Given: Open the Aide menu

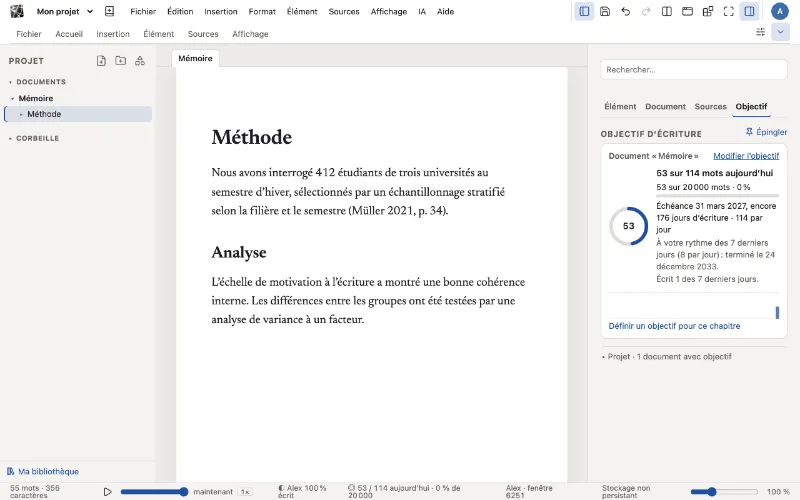Looking at the screenshot, I should point(445,11).
